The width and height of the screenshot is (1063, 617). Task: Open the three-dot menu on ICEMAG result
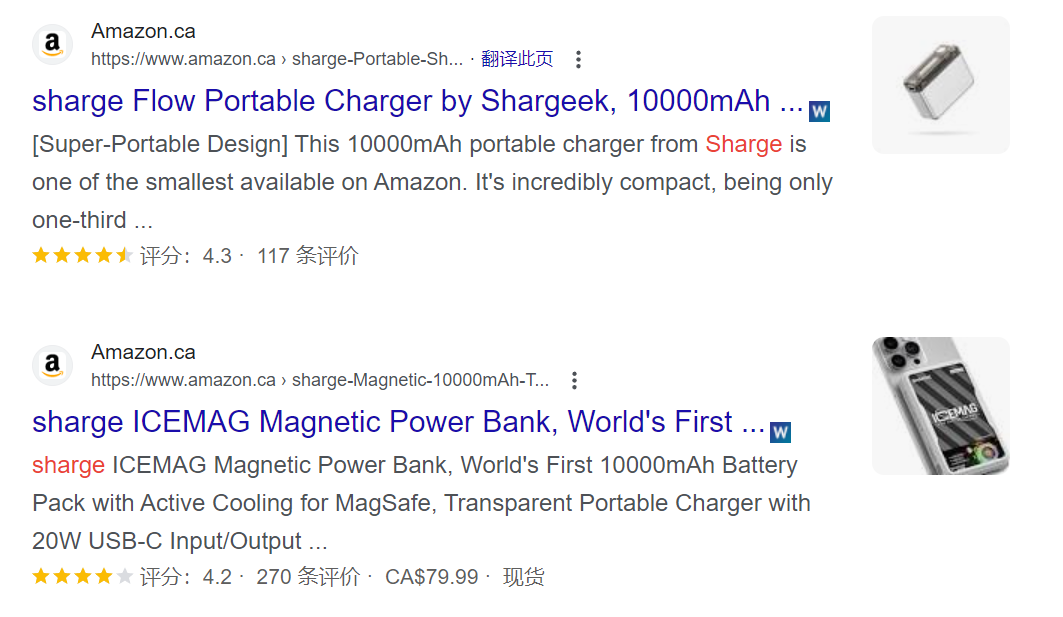tap(574, 380)
